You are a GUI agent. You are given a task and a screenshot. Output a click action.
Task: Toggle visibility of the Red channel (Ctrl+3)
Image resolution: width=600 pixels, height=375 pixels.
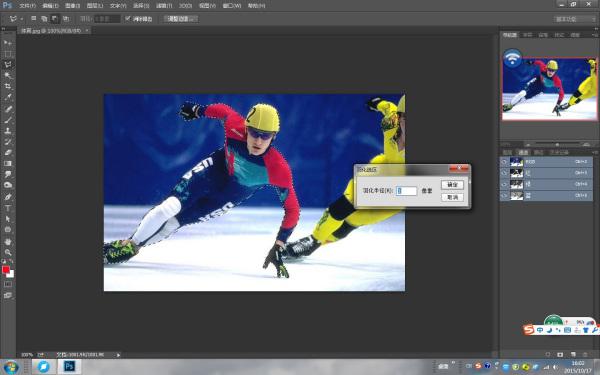[x=504, y=173]
